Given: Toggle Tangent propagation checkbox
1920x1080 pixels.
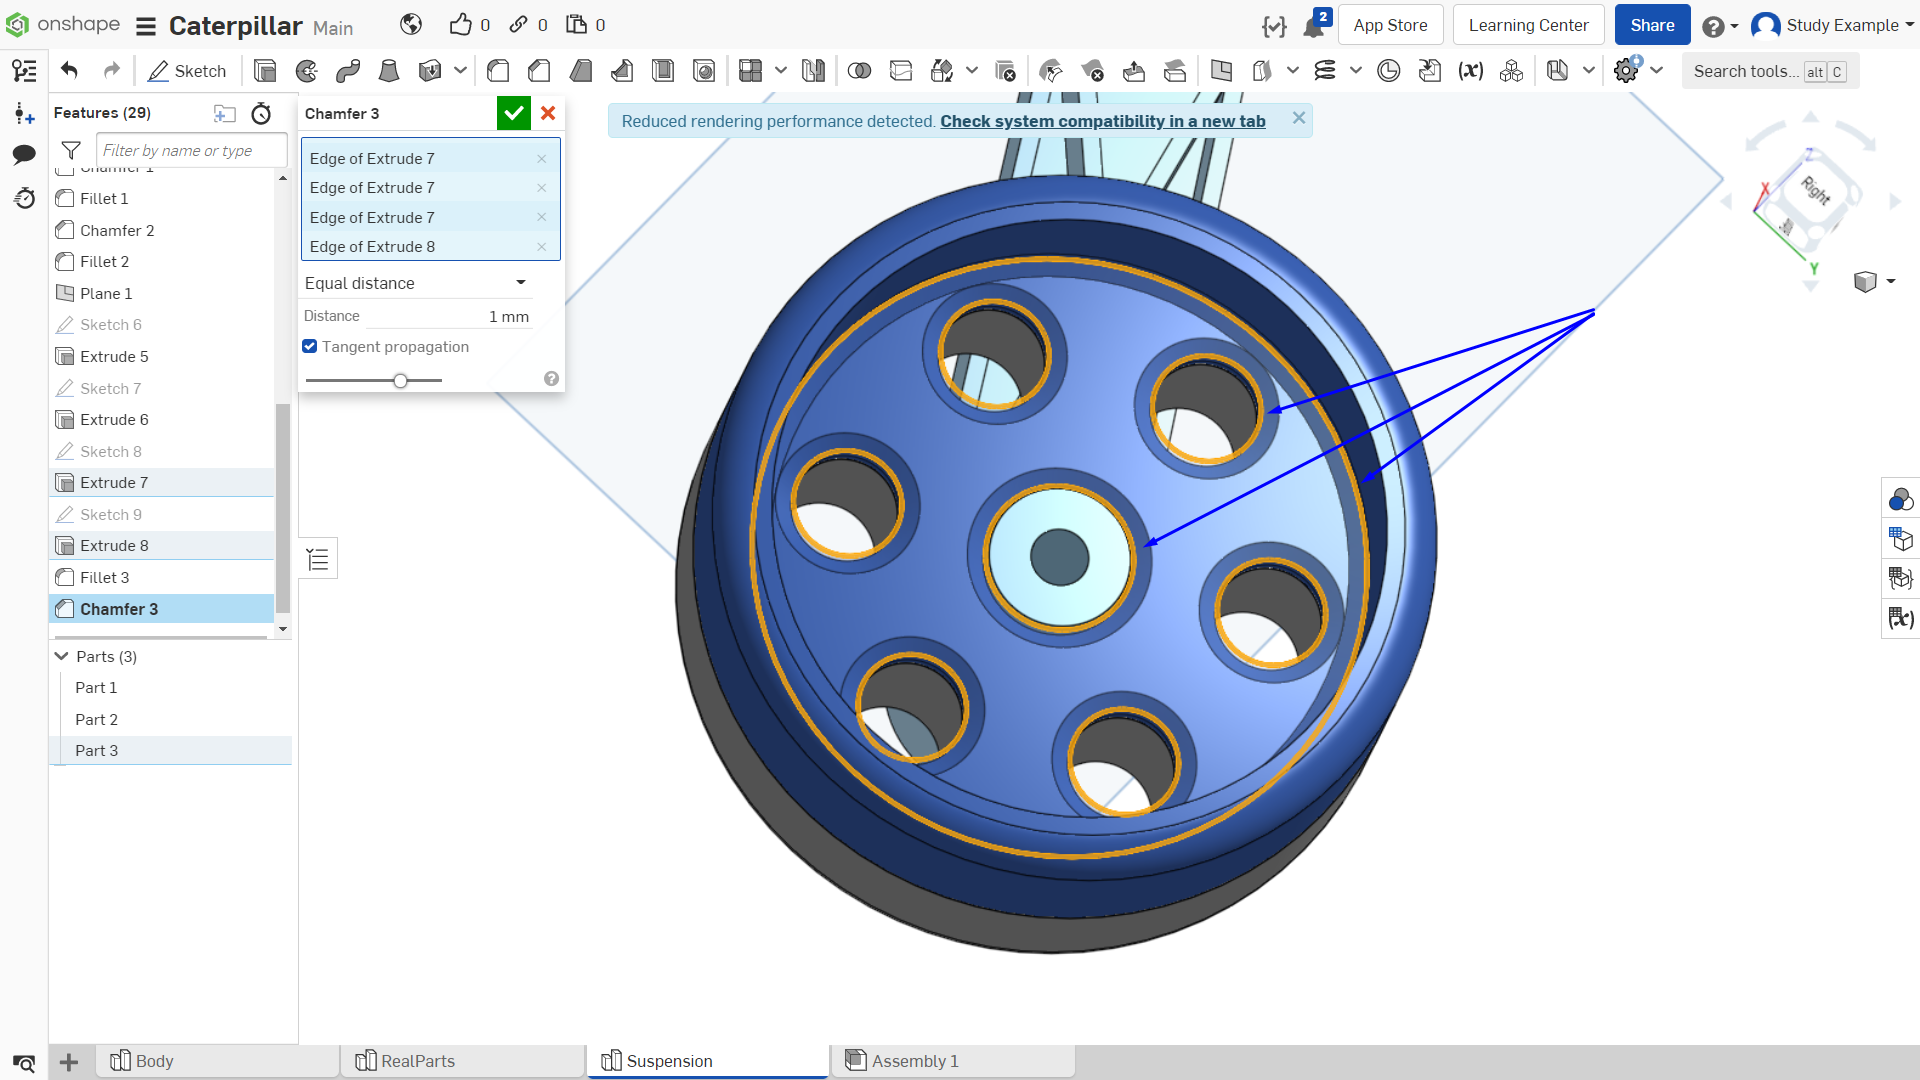Looking at the screenshot, I should [x=310, y=346].
